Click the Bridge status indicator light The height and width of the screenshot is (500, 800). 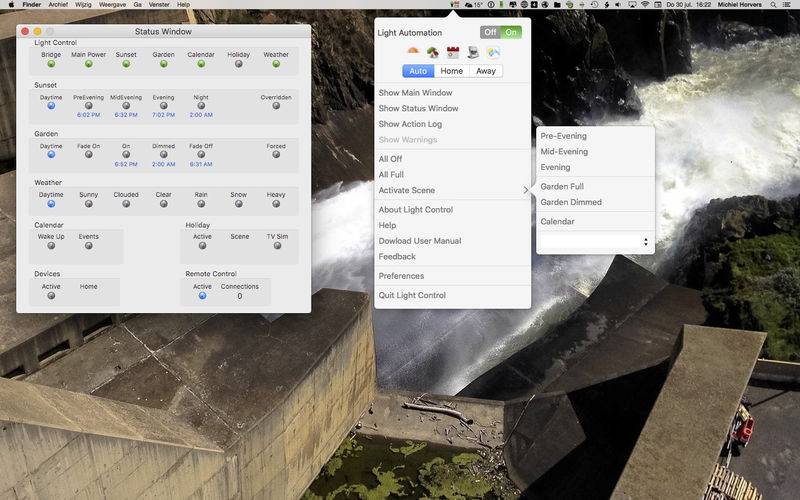pyautogui.click(x=51, y=64)
